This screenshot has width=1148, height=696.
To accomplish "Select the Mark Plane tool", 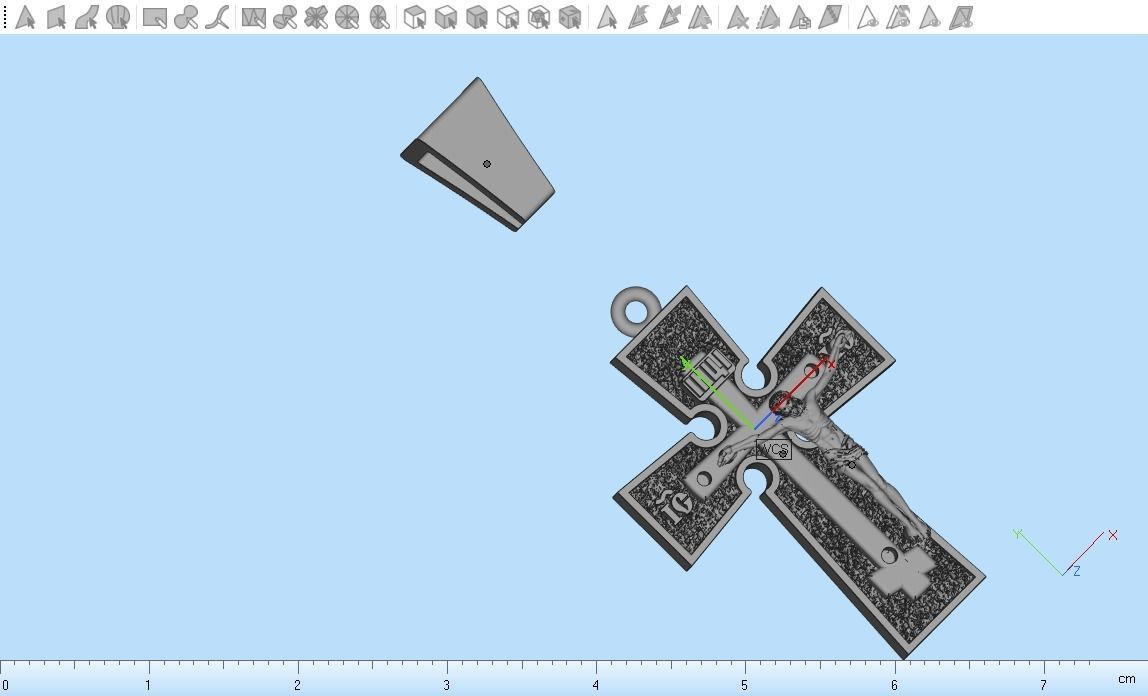I will pos(56,17).
